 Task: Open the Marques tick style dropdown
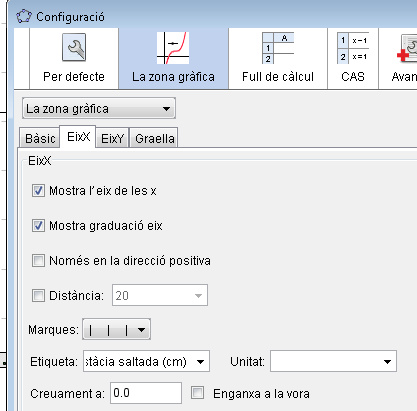(116, 329)
